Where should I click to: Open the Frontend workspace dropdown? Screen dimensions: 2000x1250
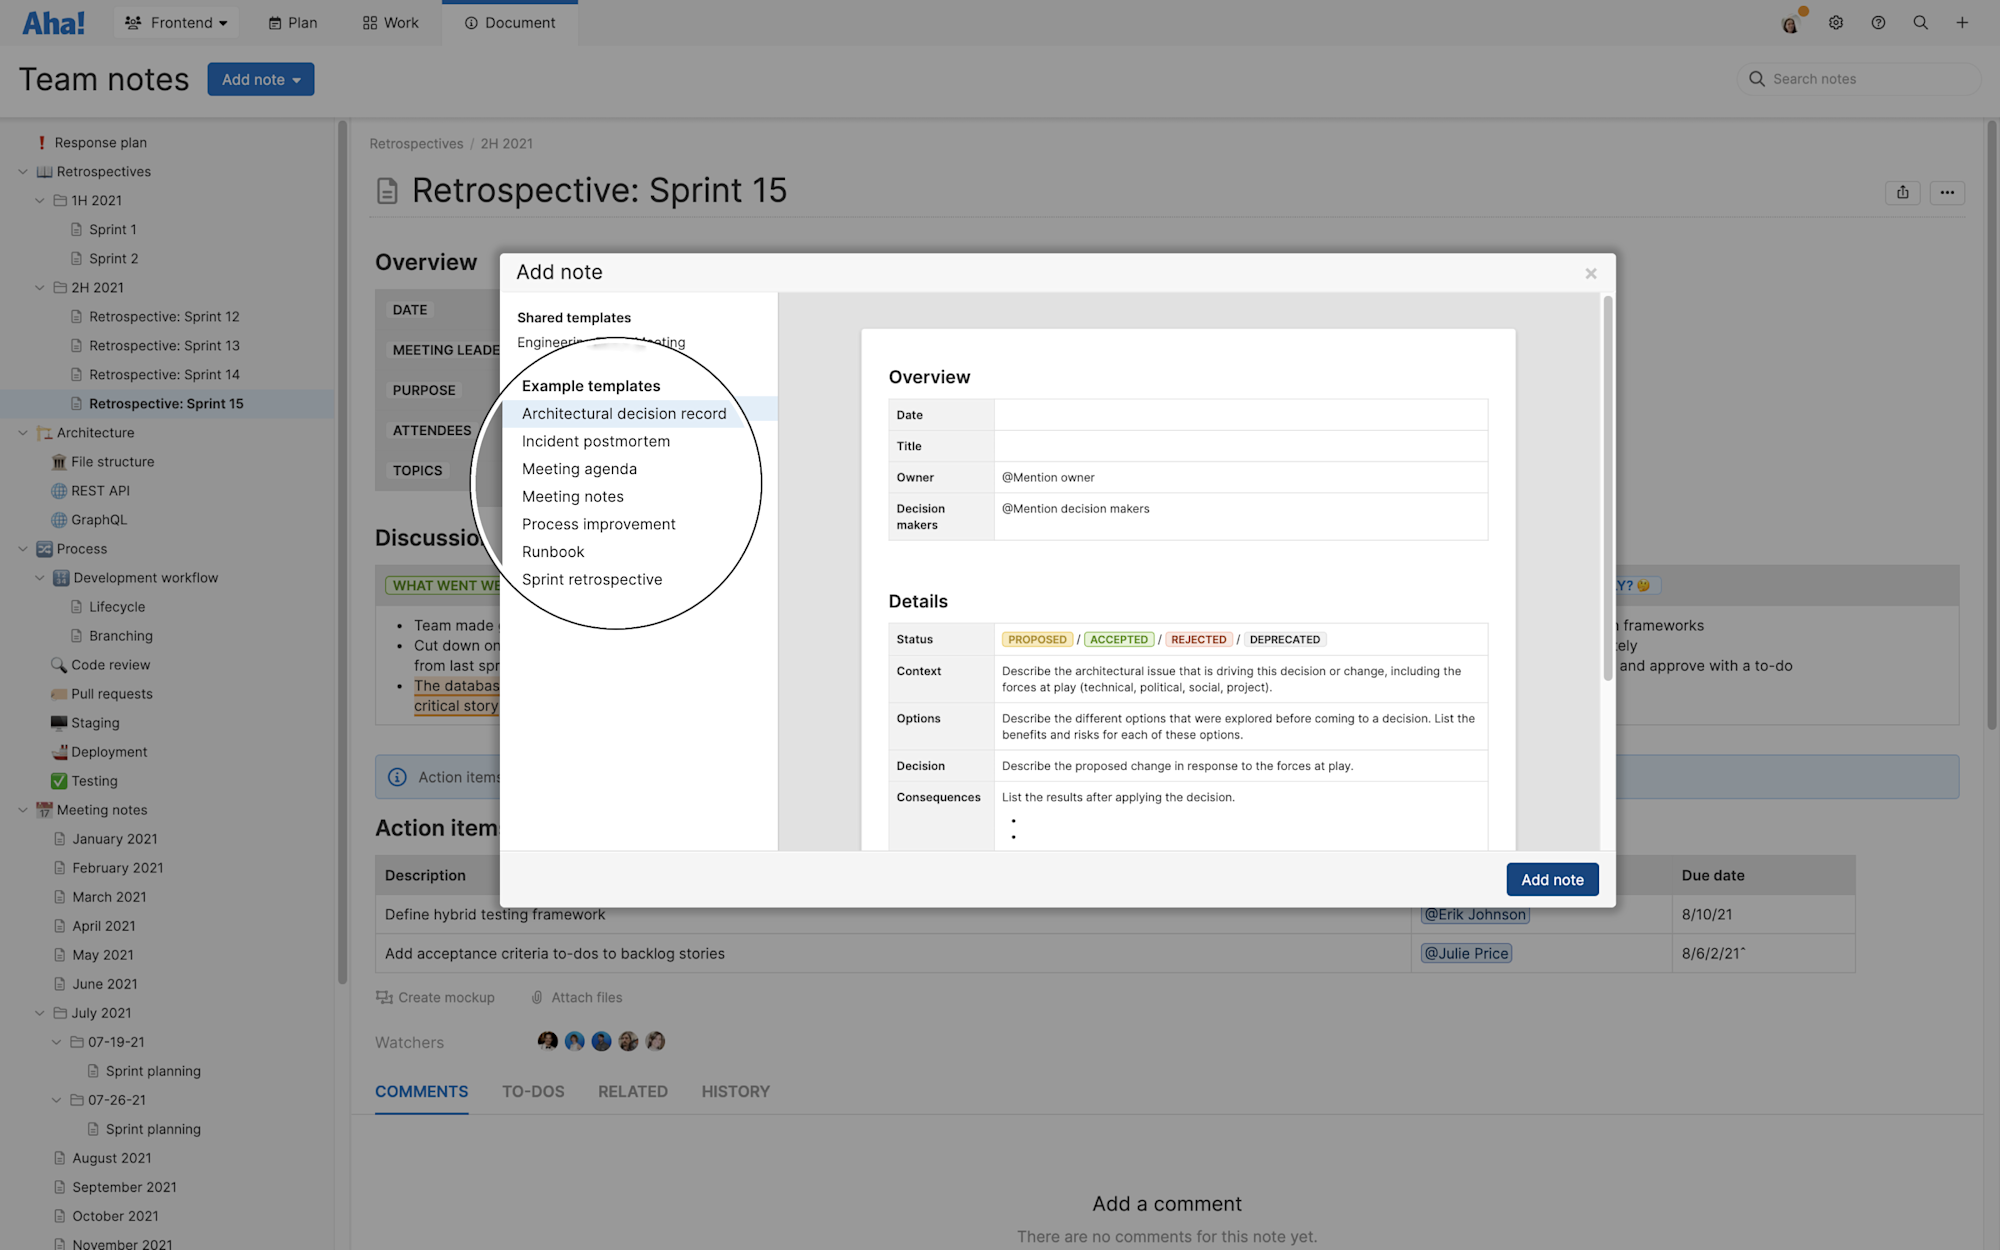pos(176,22)
